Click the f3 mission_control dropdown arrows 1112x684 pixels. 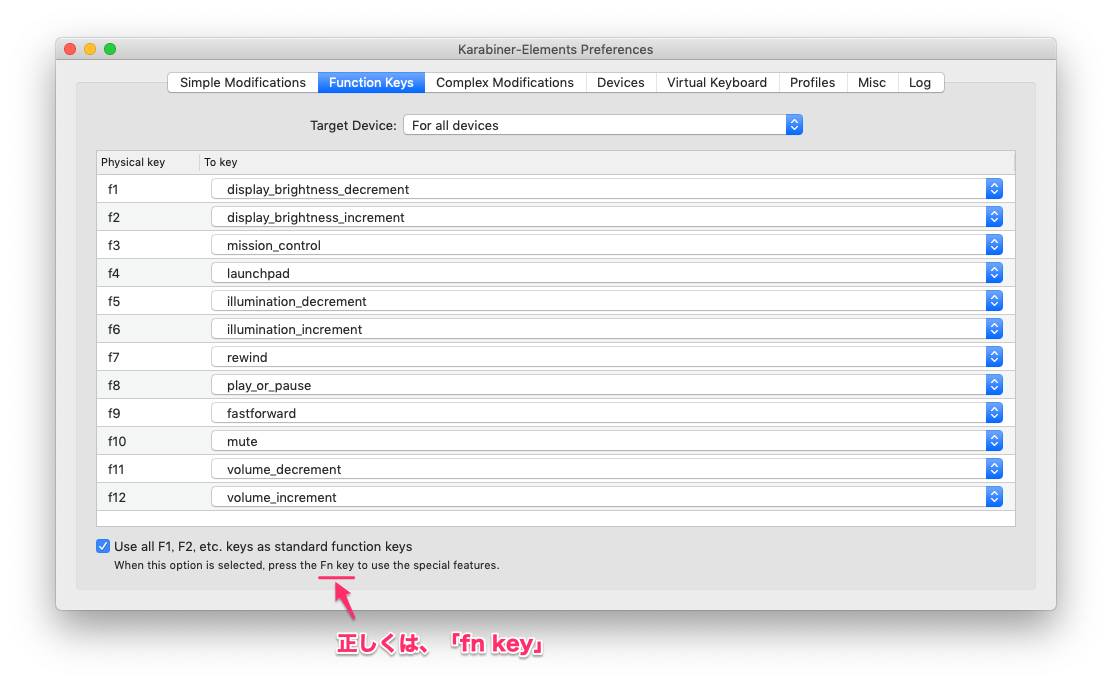(x=994, y=244)
